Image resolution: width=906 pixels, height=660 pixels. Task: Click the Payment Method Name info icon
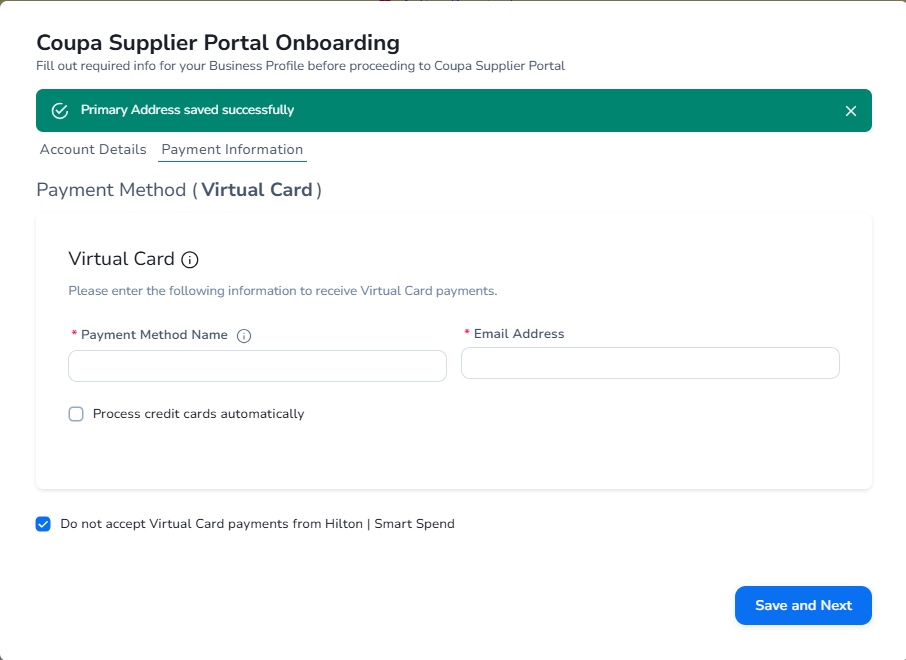[244, 336]
